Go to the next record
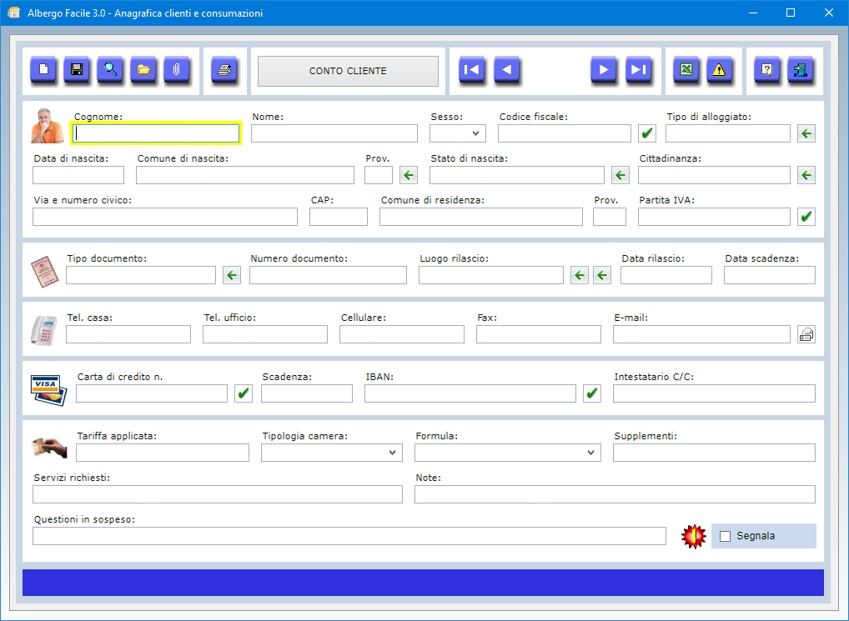This screenshot has width=849, height=621. [x=603, y=70]
